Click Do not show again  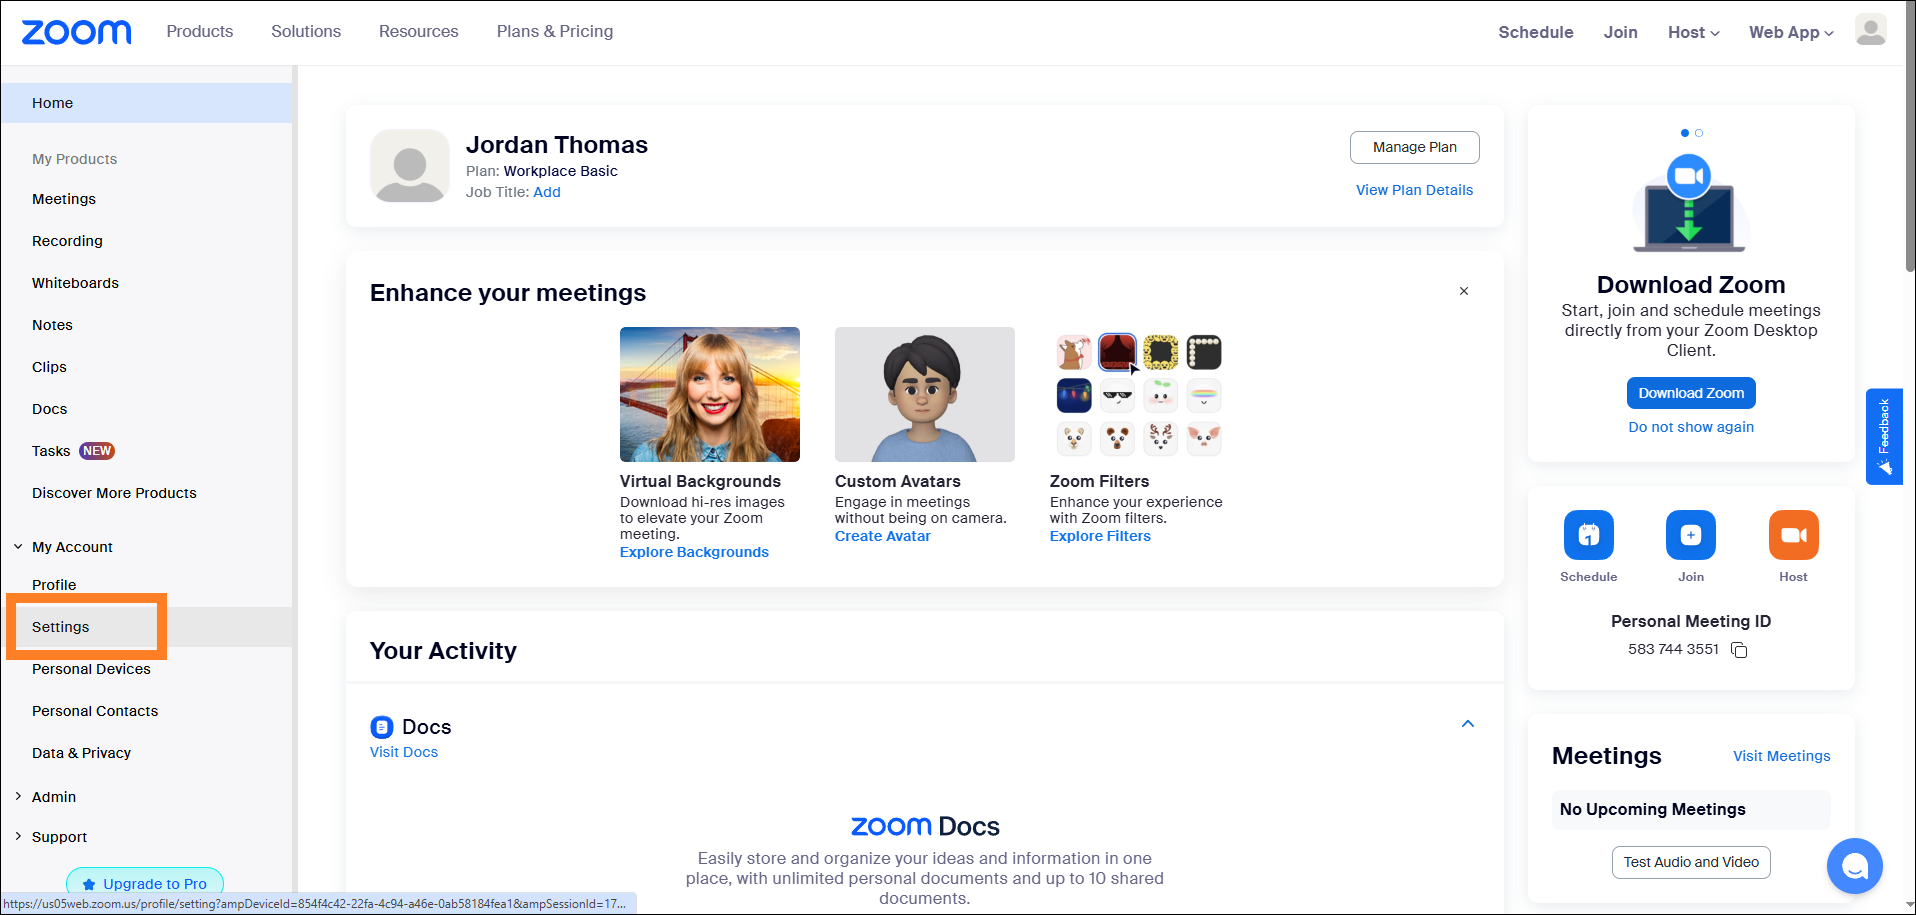[x=1690, y=427]
